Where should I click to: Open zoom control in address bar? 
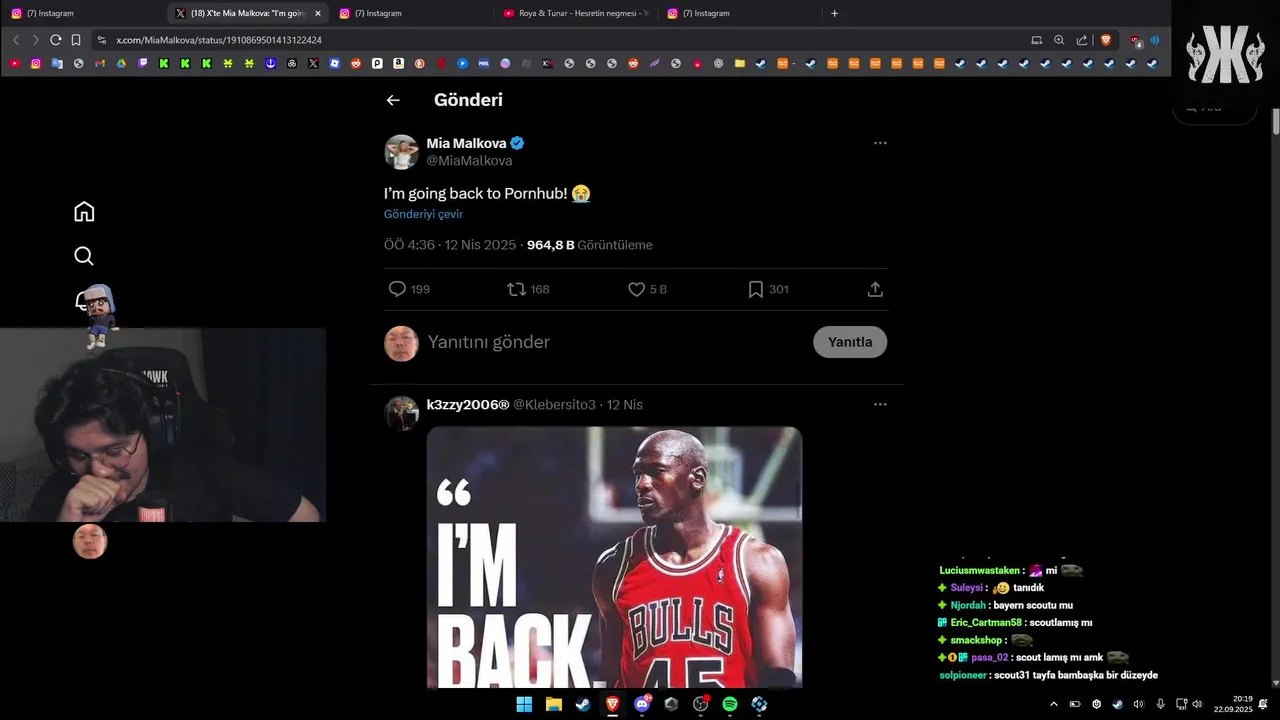click(x=1059, y=40)
